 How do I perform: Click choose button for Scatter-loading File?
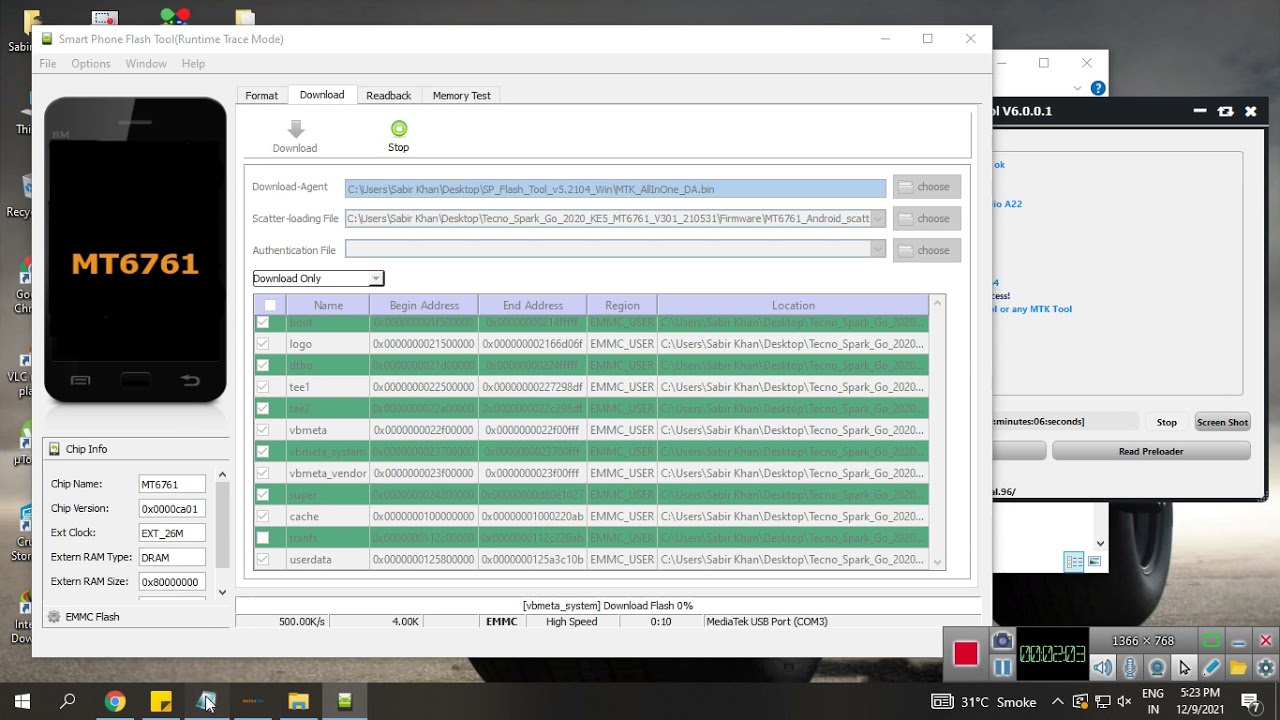point(927,218)
